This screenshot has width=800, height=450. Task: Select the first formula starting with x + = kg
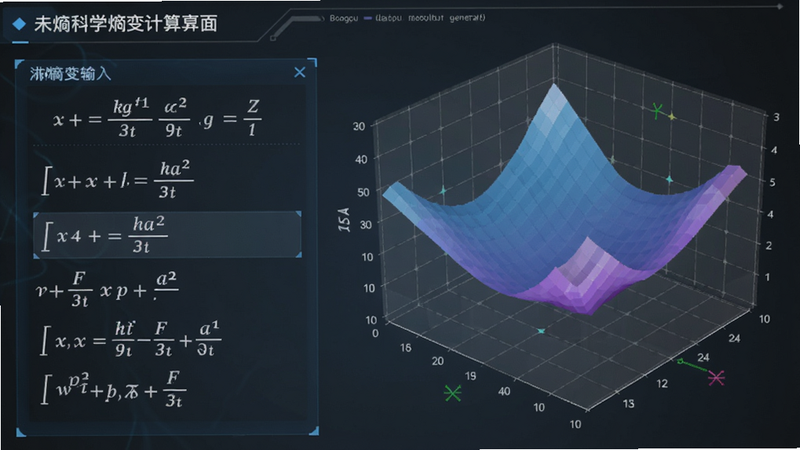pos(157,118)
